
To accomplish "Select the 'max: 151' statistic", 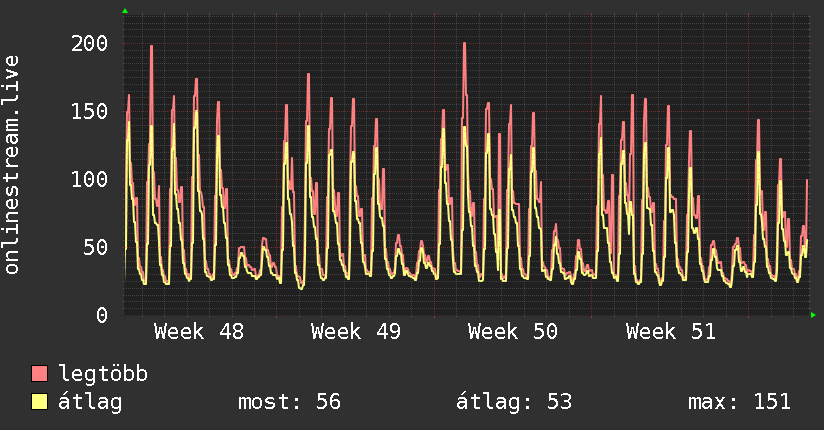I will (x=739, y=402).
